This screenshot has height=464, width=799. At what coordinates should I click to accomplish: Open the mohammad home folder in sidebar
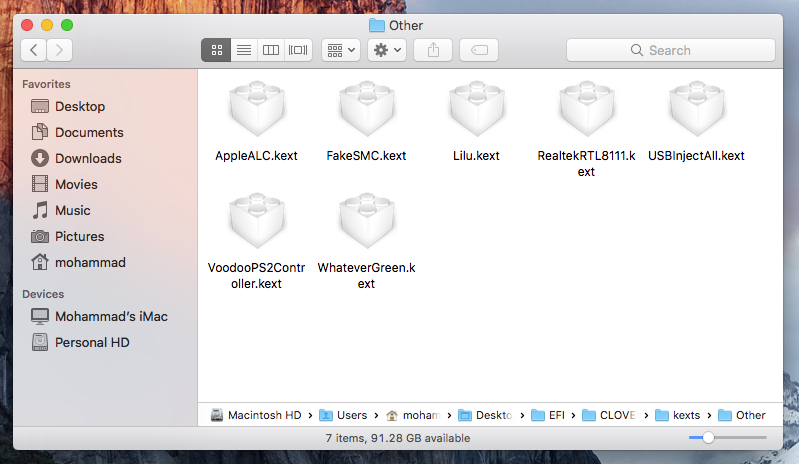(78, 262)
